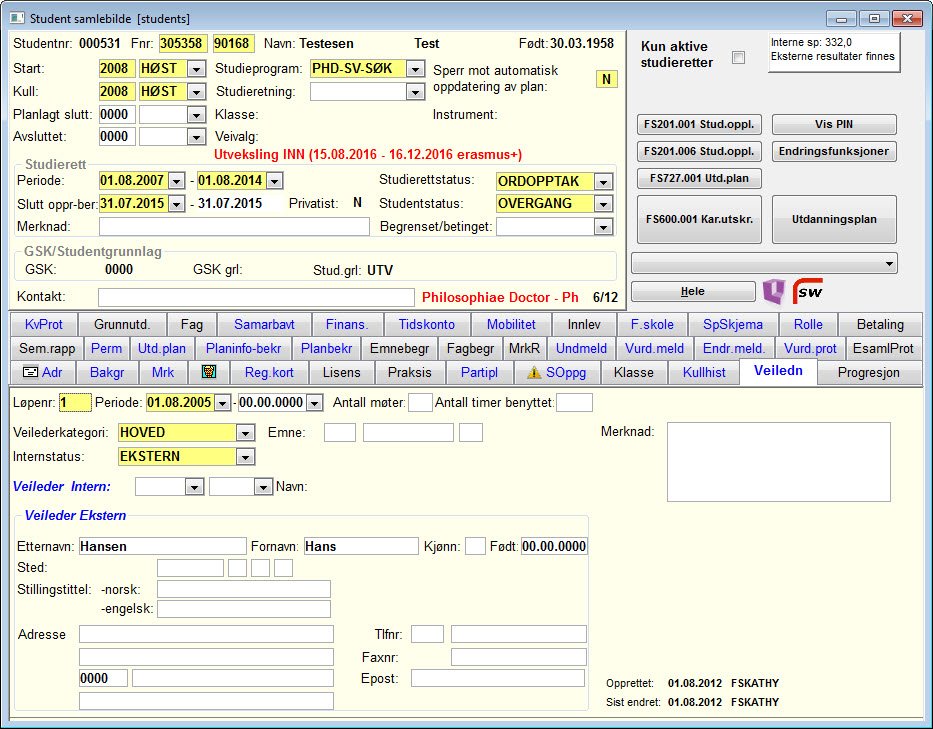Open the Adr tab with envelope icon

tap(43, 373)
